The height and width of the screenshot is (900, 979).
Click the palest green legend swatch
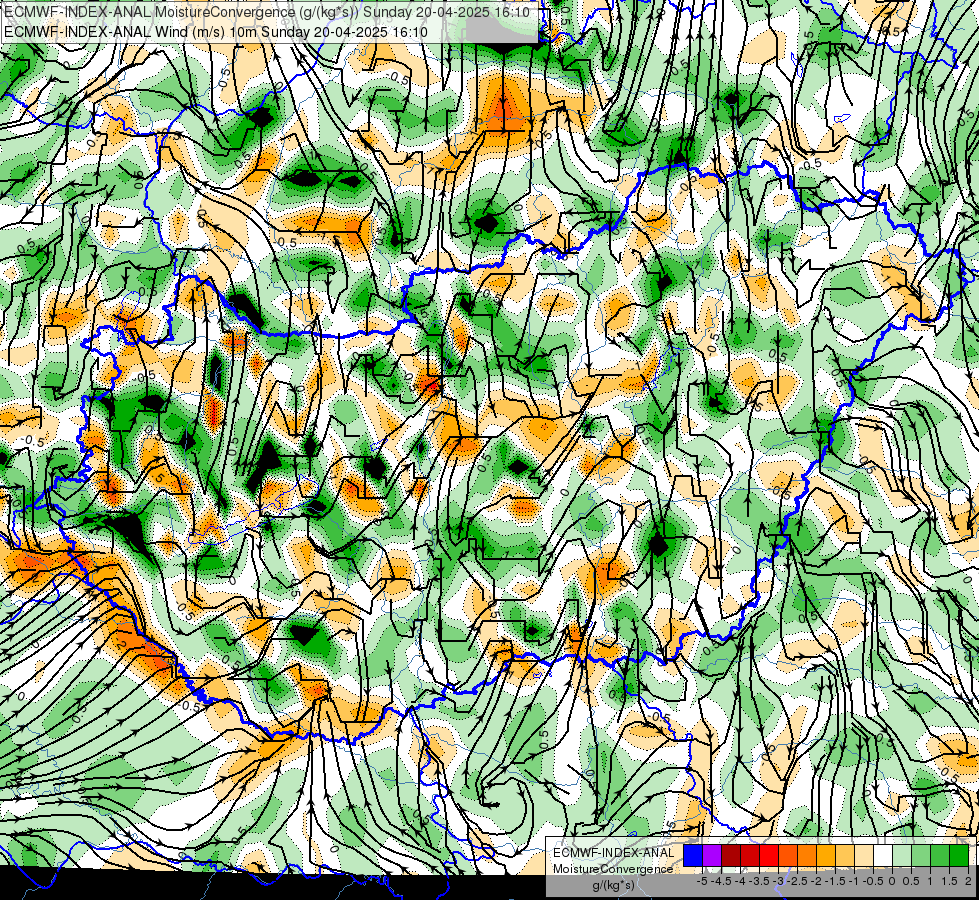click(x=902, y=856)
